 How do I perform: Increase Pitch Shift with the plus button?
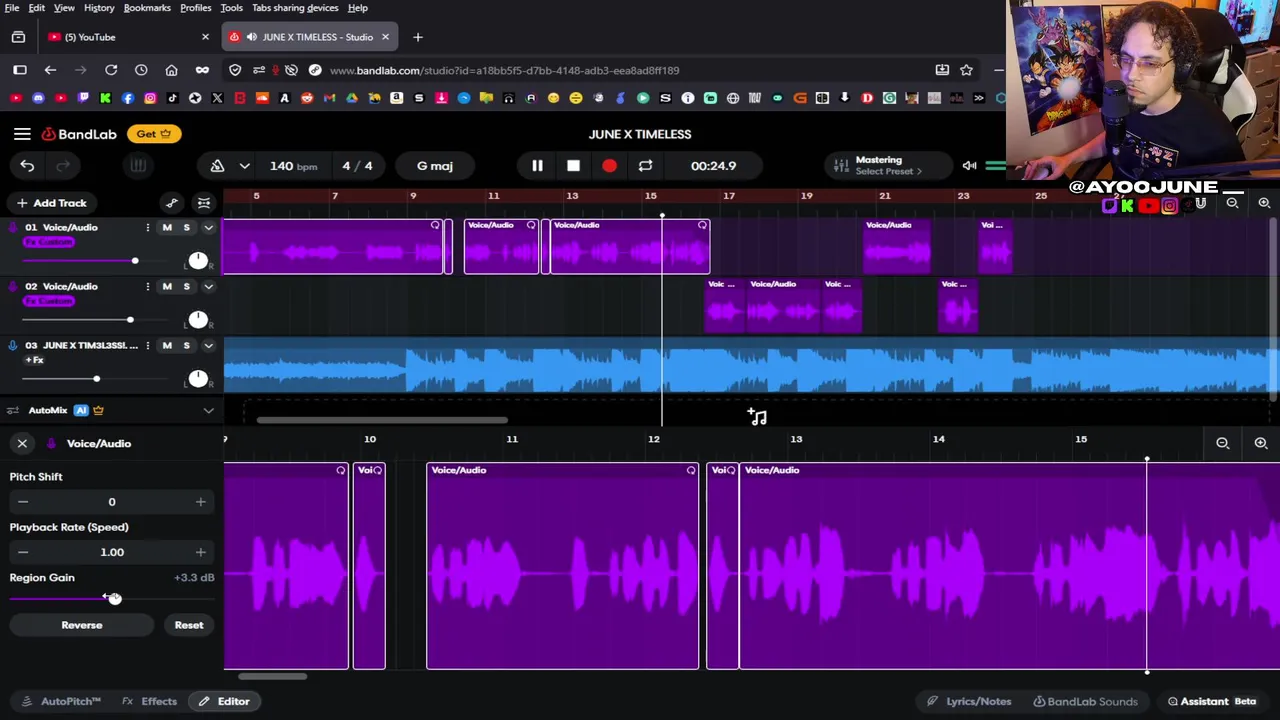(x=200, y=502)
